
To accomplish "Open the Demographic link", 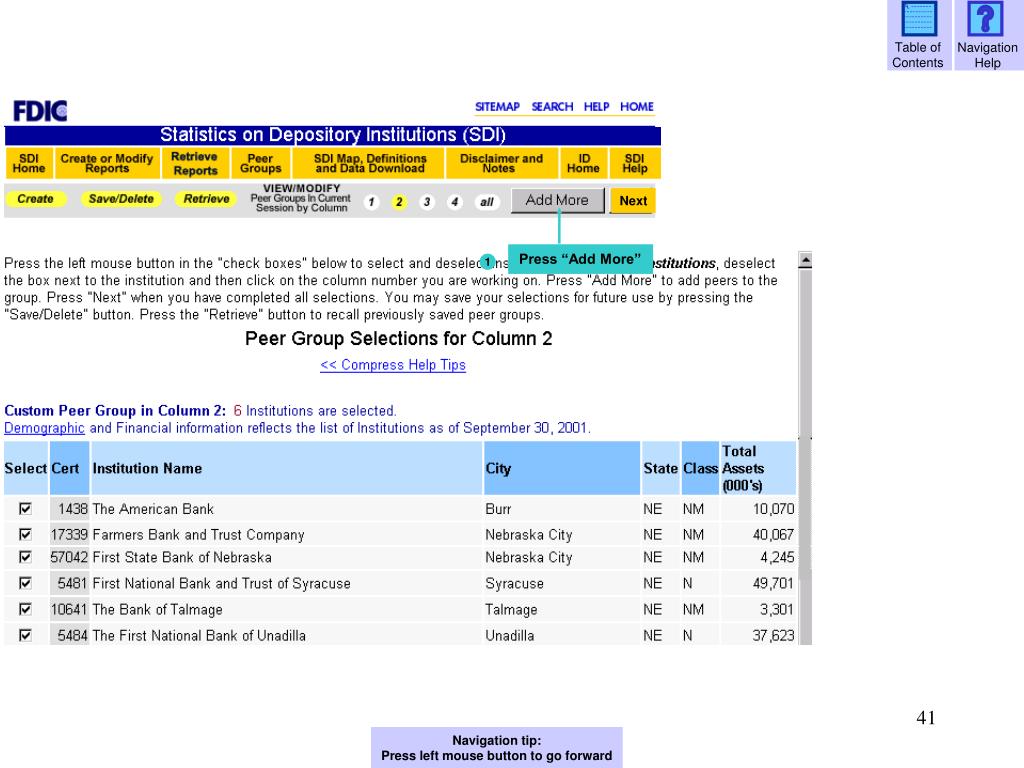I will tap(44, 428).
